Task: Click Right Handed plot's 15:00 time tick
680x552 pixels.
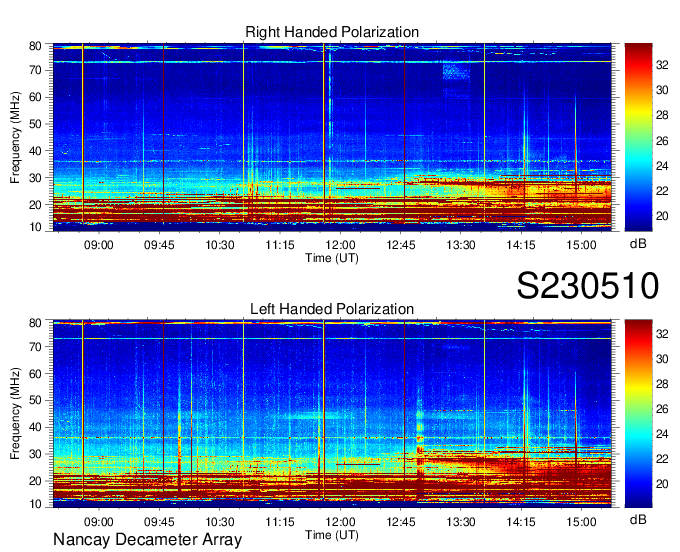Action: [x=582, y=245]
